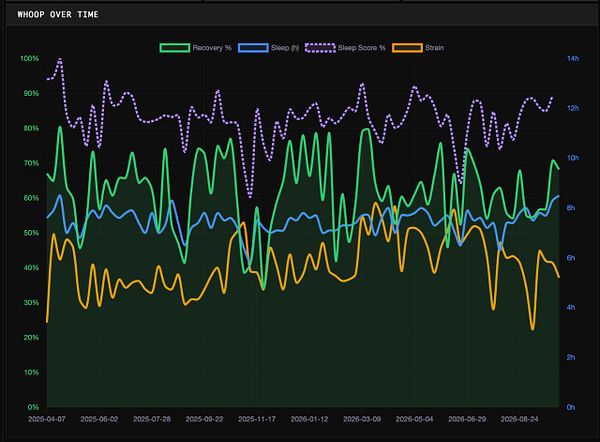The width and height of the screenshot is (600, 442).
Task: Click the 0% left axis label
Action: coord(33,407)
